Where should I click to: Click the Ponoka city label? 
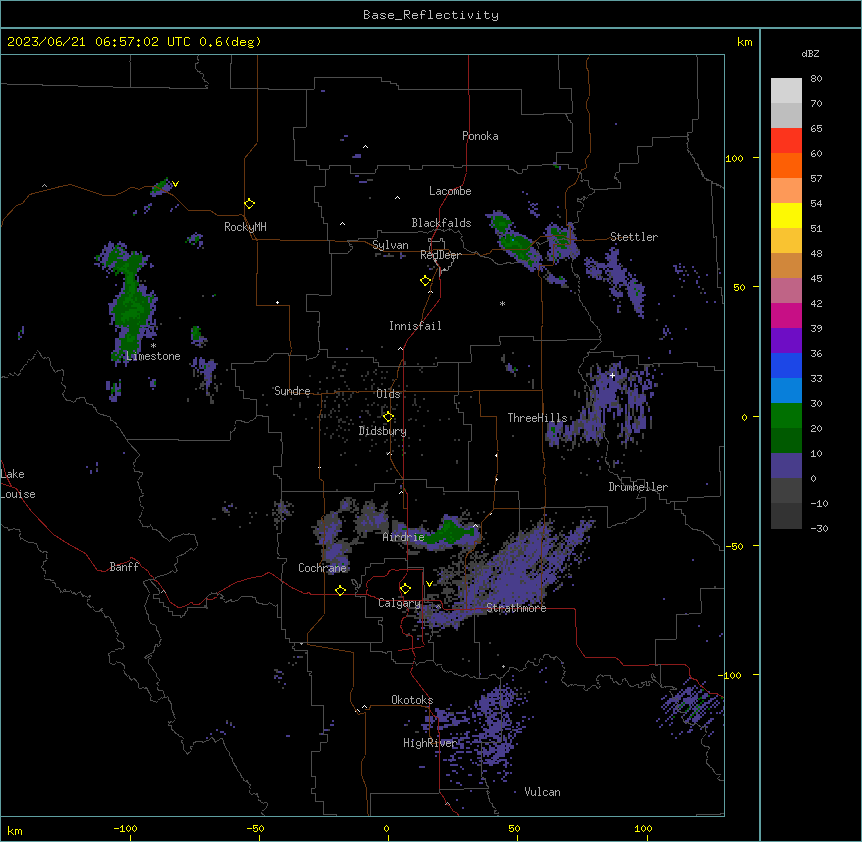coord(480,136)
